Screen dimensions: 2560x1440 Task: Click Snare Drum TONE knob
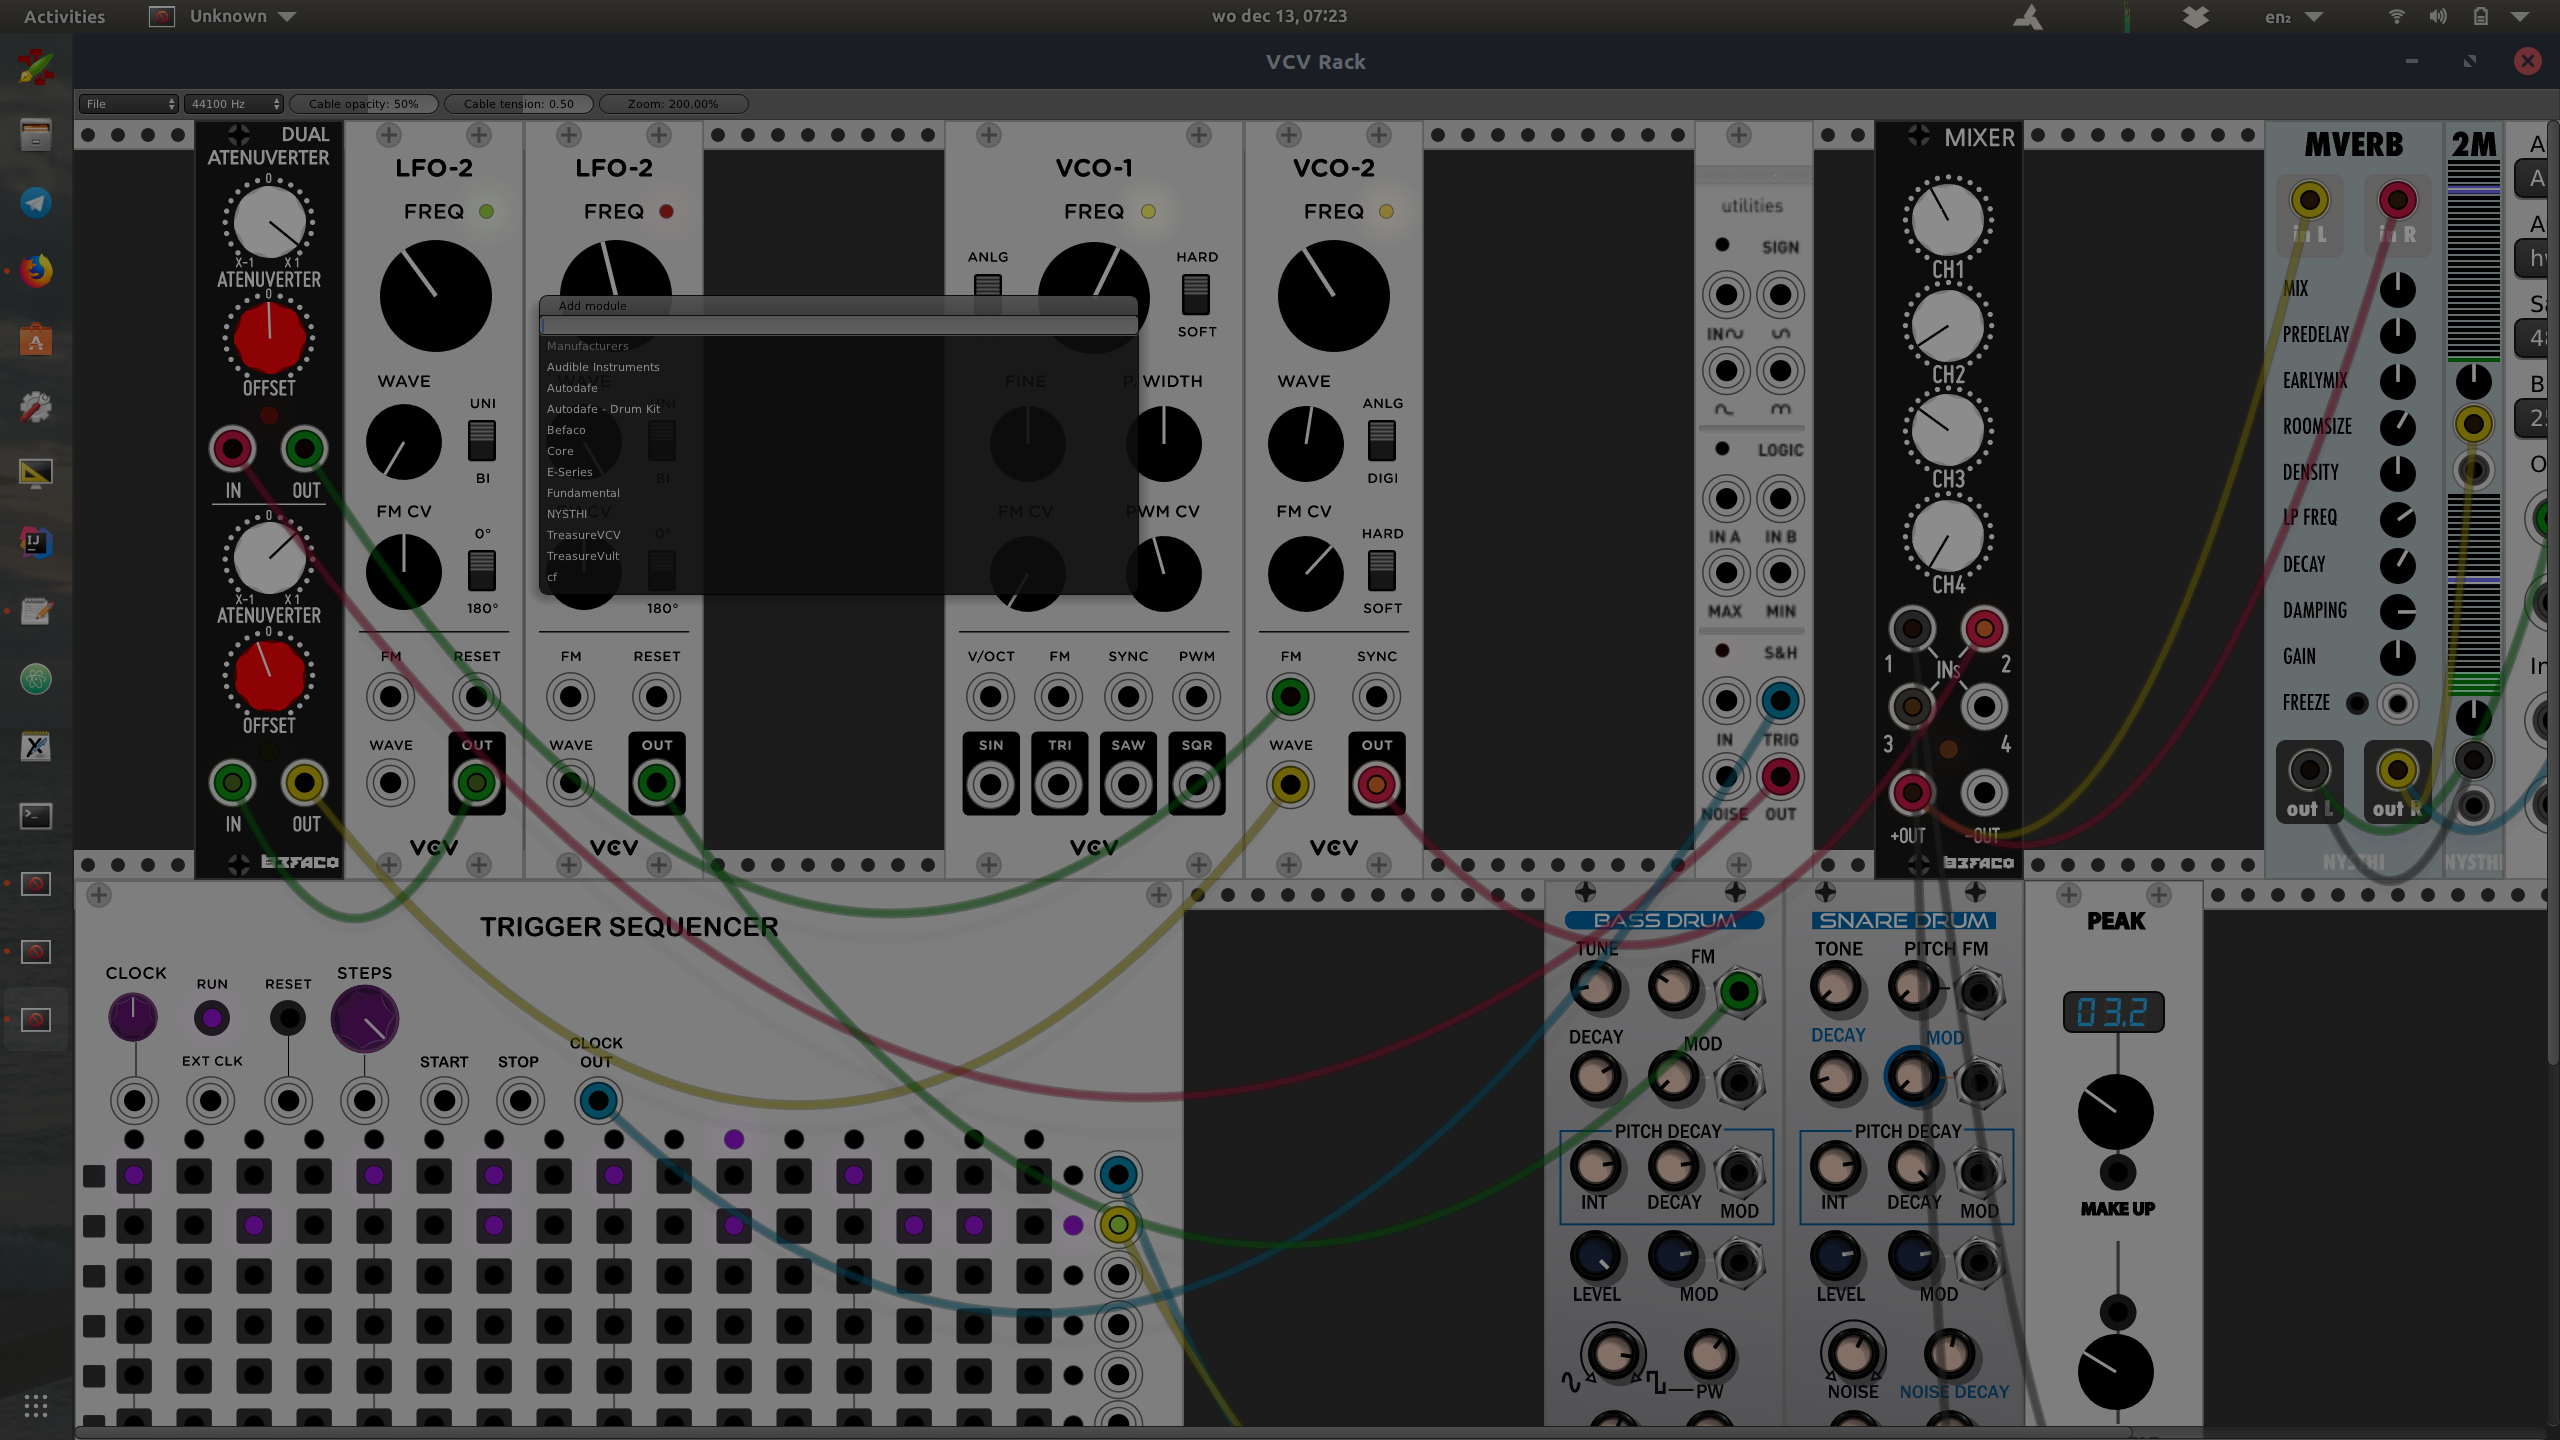[1836, 988]
